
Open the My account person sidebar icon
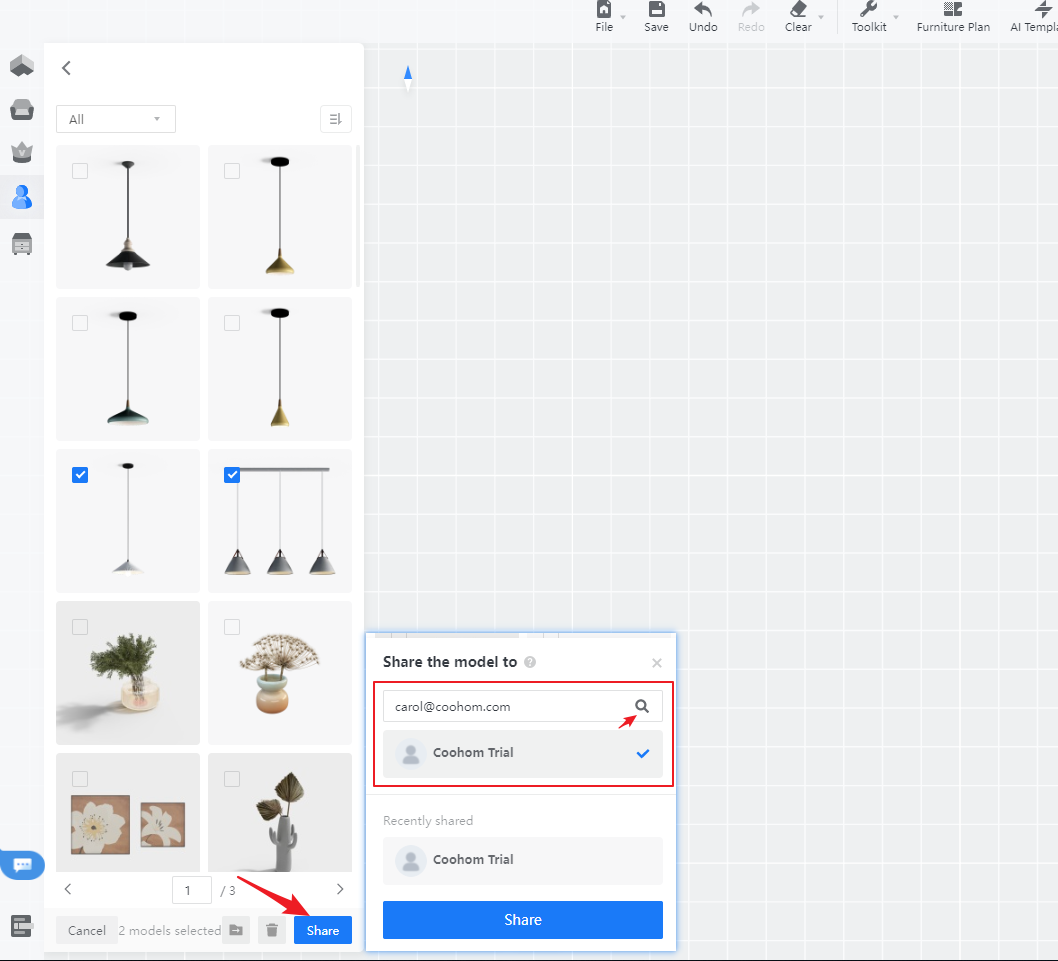(22, 197)
